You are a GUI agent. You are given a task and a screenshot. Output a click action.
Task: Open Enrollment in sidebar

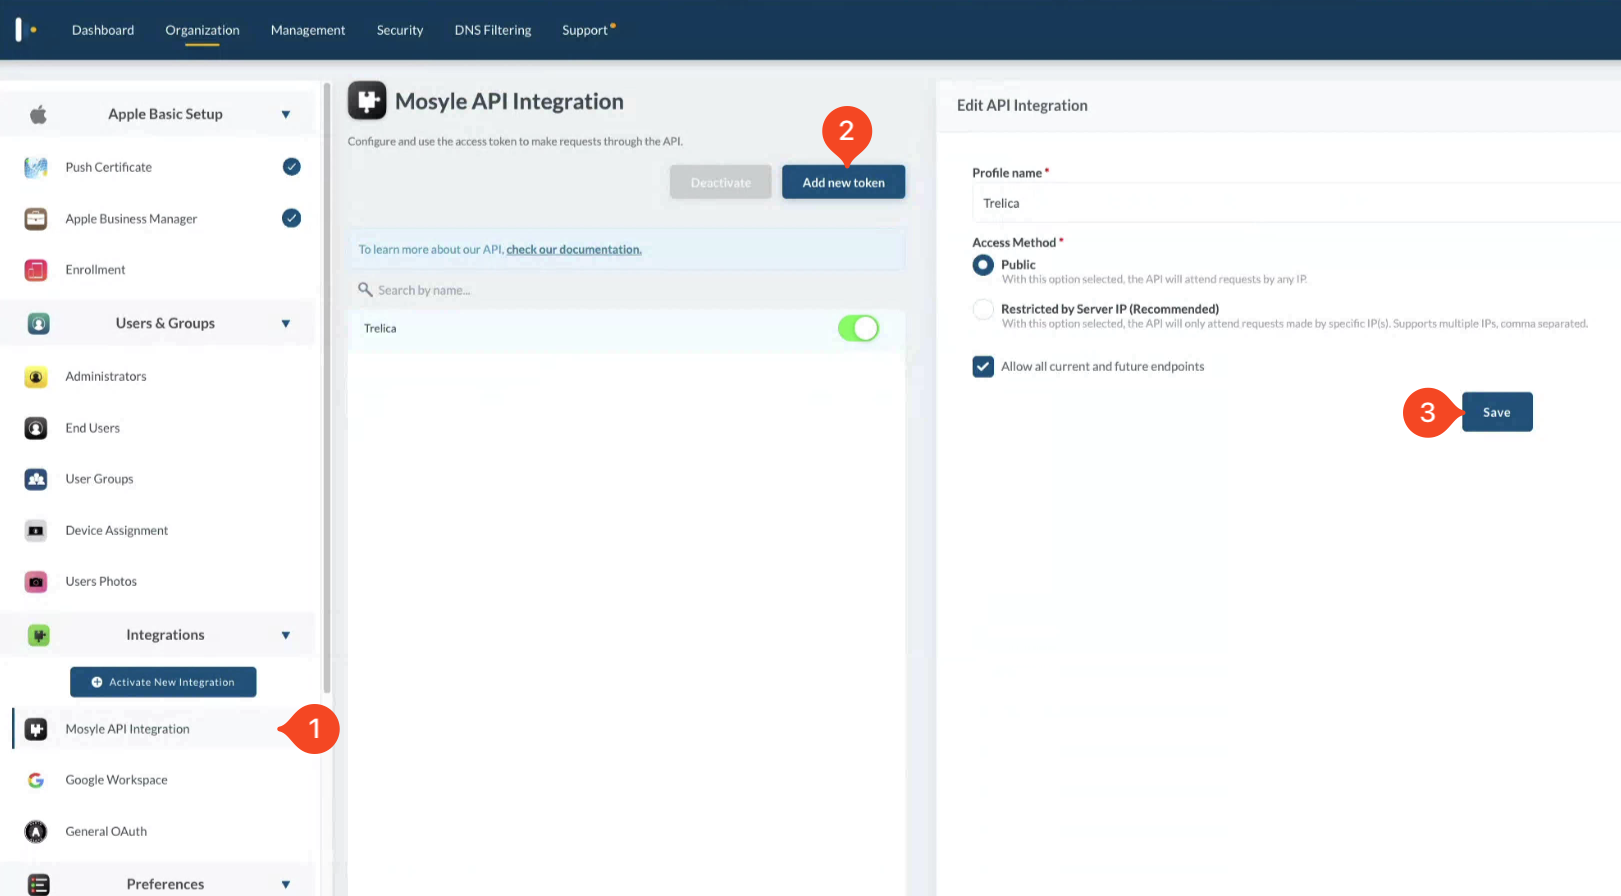tap(95, 270)
